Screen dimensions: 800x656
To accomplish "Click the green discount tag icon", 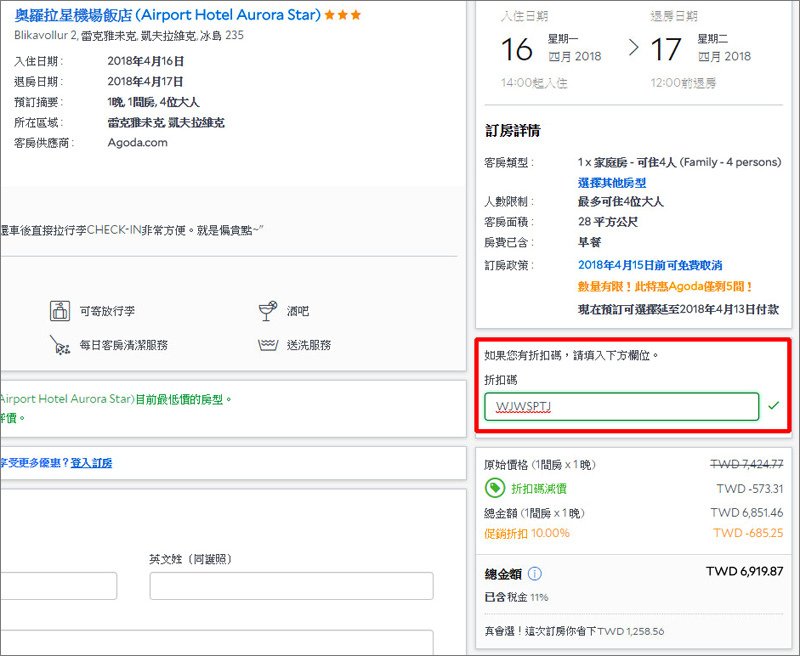I will click(x=494, y=488).
